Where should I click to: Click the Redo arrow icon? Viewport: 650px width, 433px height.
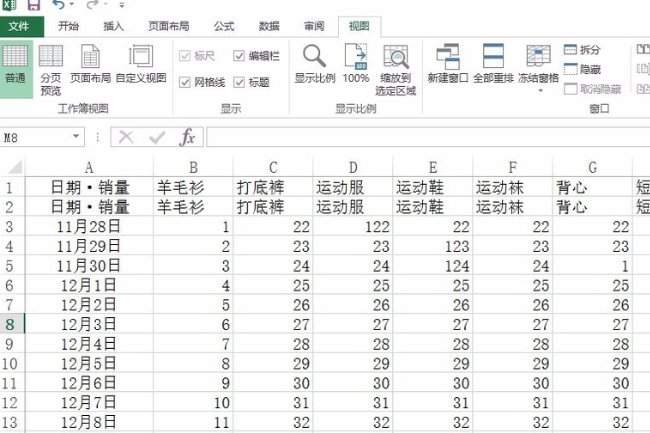point(92,5)
